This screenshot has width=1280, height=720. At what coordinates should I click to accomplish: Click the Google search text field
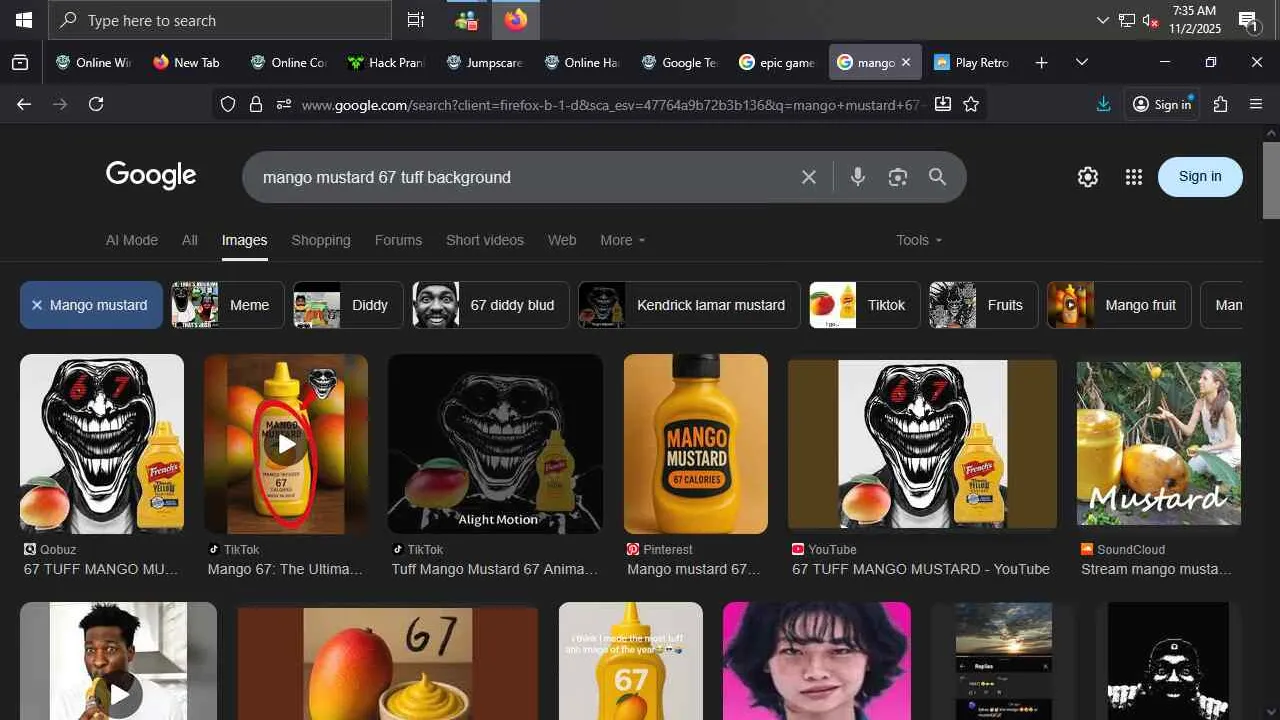pyautogui.click(x=520, y=177)
